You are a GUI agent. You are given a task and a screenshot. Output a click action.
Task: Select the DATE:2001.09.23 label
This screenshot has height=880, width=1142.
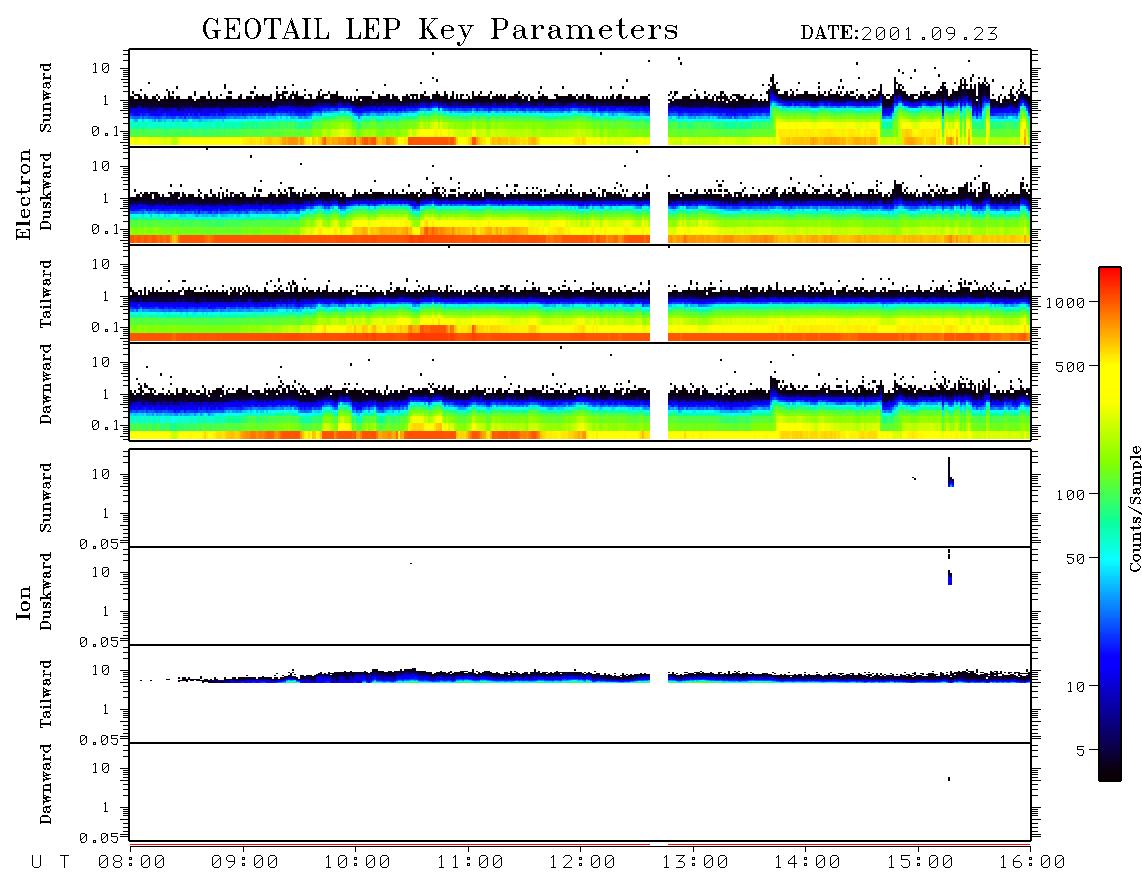[899, 33]
